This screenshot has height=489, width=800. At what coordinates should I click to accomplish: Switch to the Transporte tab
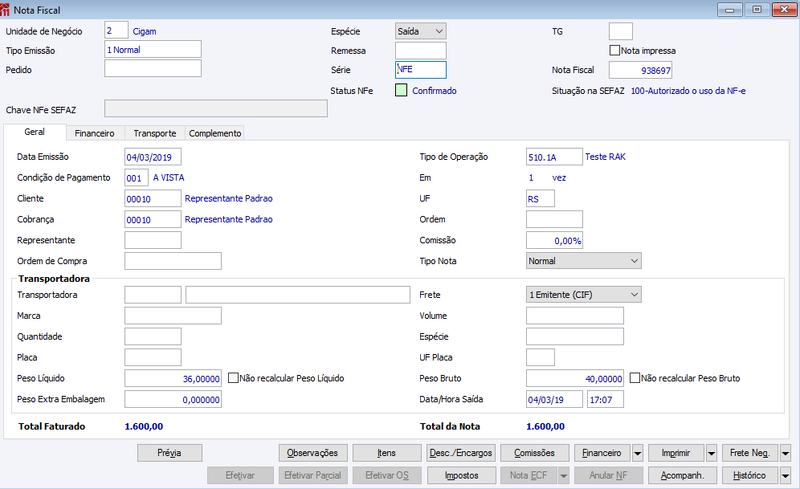(155, 133)
